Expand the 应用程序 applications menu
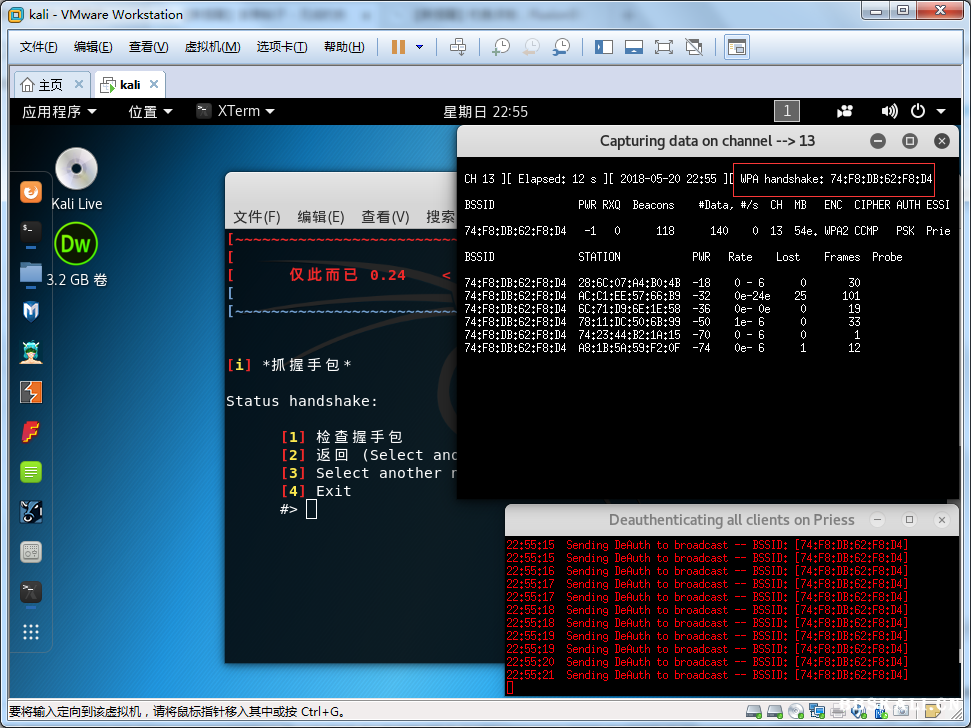This screenshot has width=971, height=728. [x=59, y=112]
